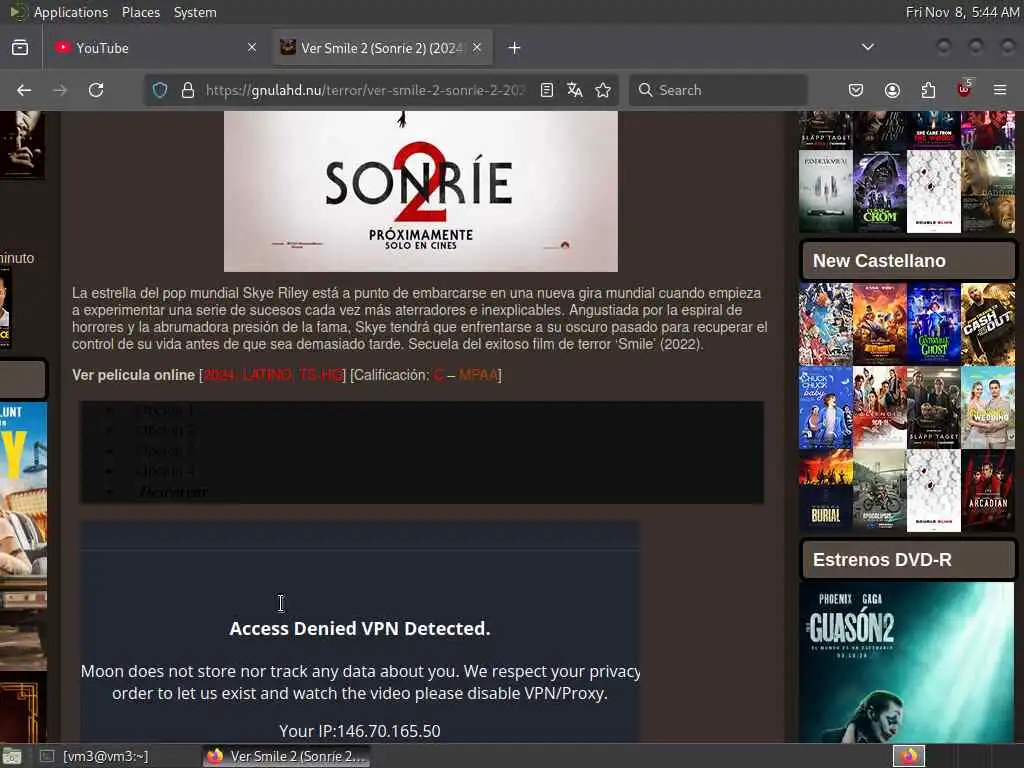Bookmark this page with the star icon
The width and height of the screenshot is (1024, 768).
603,90
